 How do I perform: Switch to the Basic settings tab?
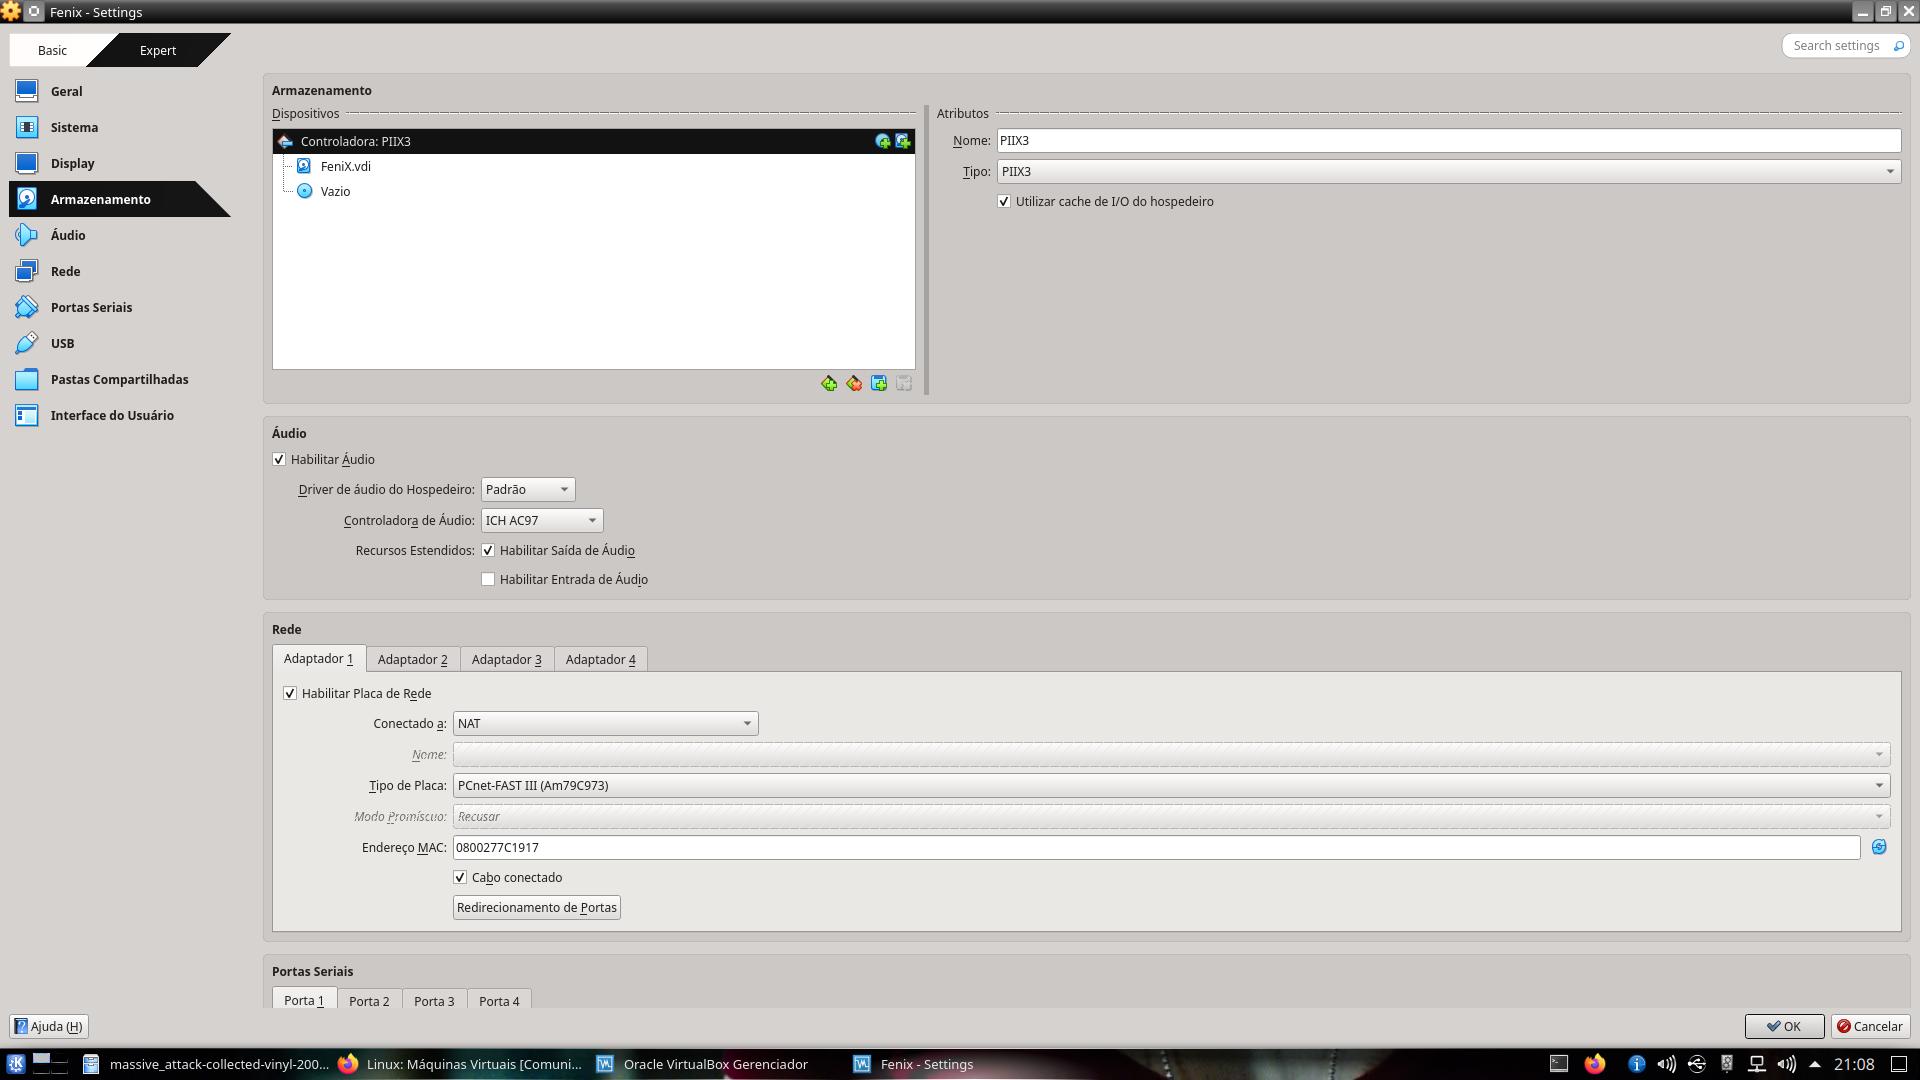[x=52, y=50]
